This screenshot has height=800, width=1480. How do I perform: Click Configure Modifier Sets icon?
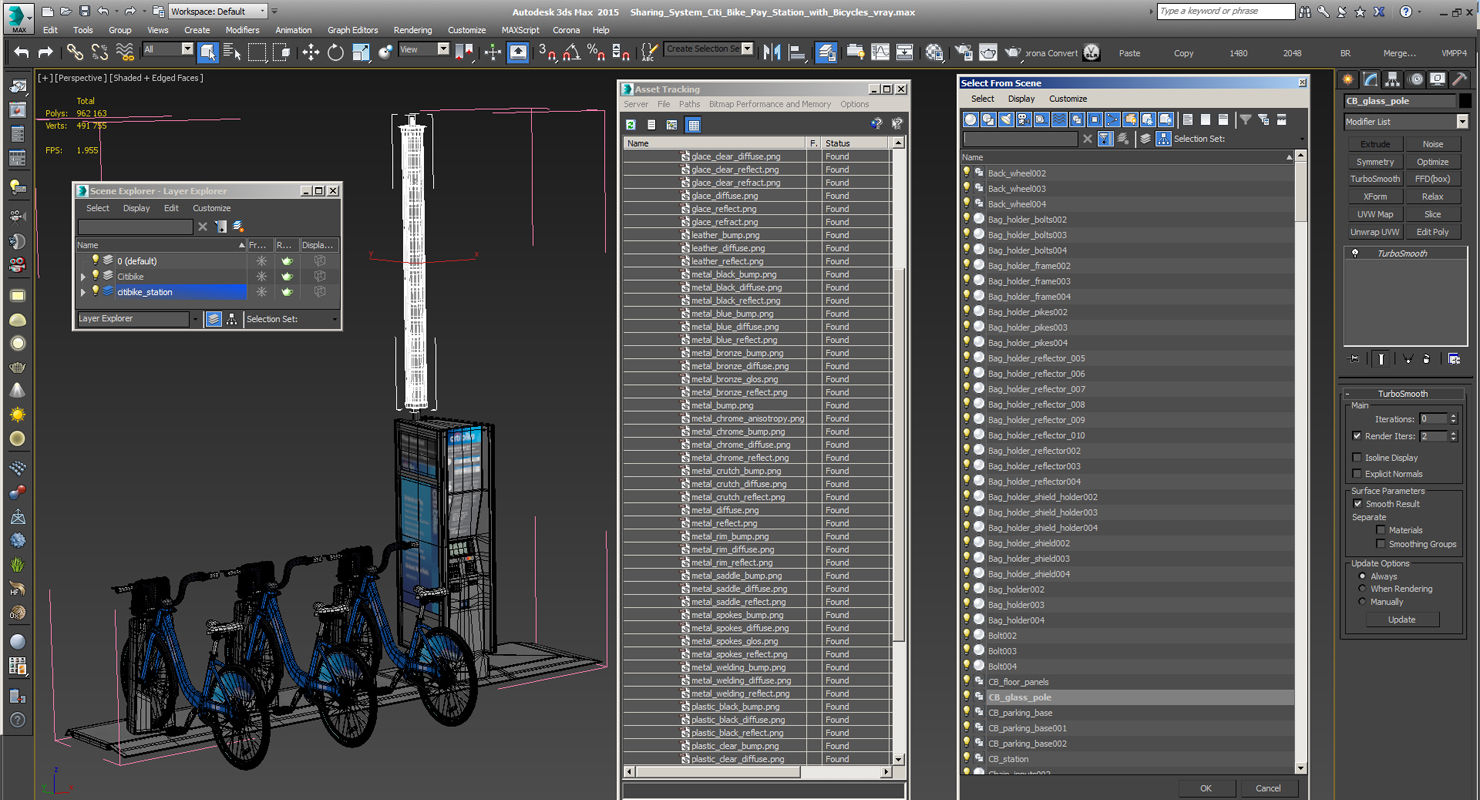(x=1454, y=359)
